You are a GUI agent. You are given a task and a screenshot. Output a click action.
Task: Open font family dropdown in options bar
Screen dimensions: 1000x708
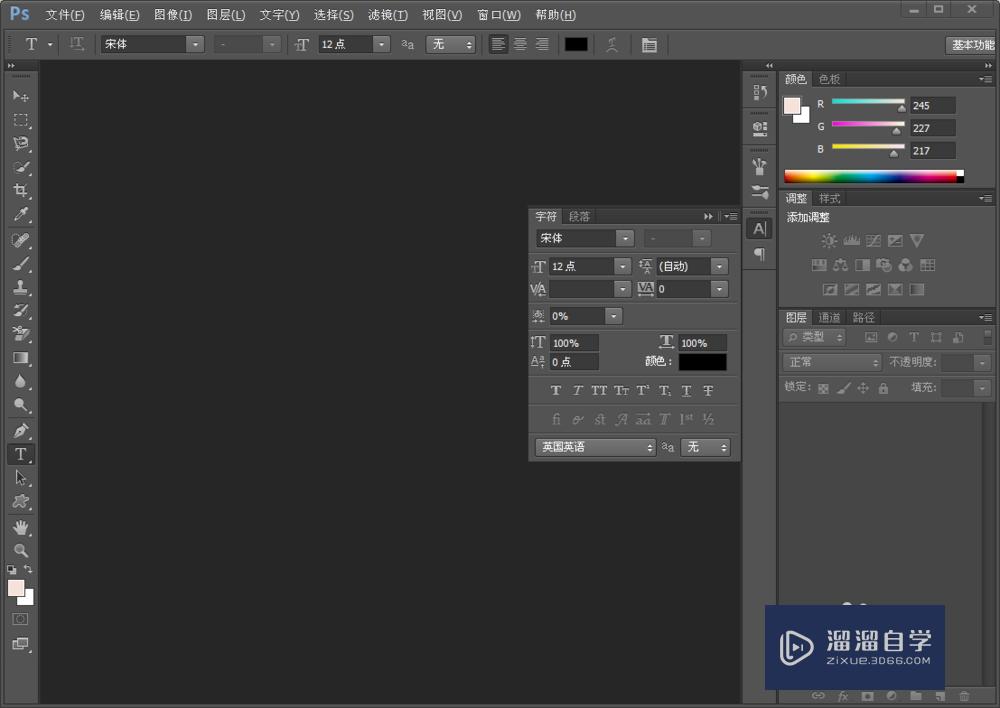coord(195,44)
